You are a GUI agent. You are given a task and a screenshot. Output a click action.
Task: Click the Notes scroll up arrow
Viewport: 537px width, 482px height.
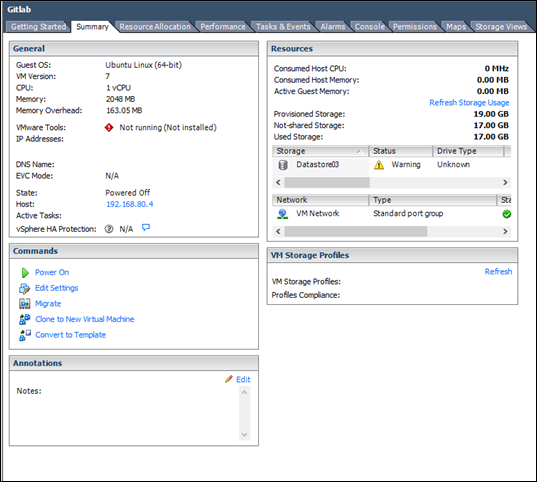(x=244, y=392)
